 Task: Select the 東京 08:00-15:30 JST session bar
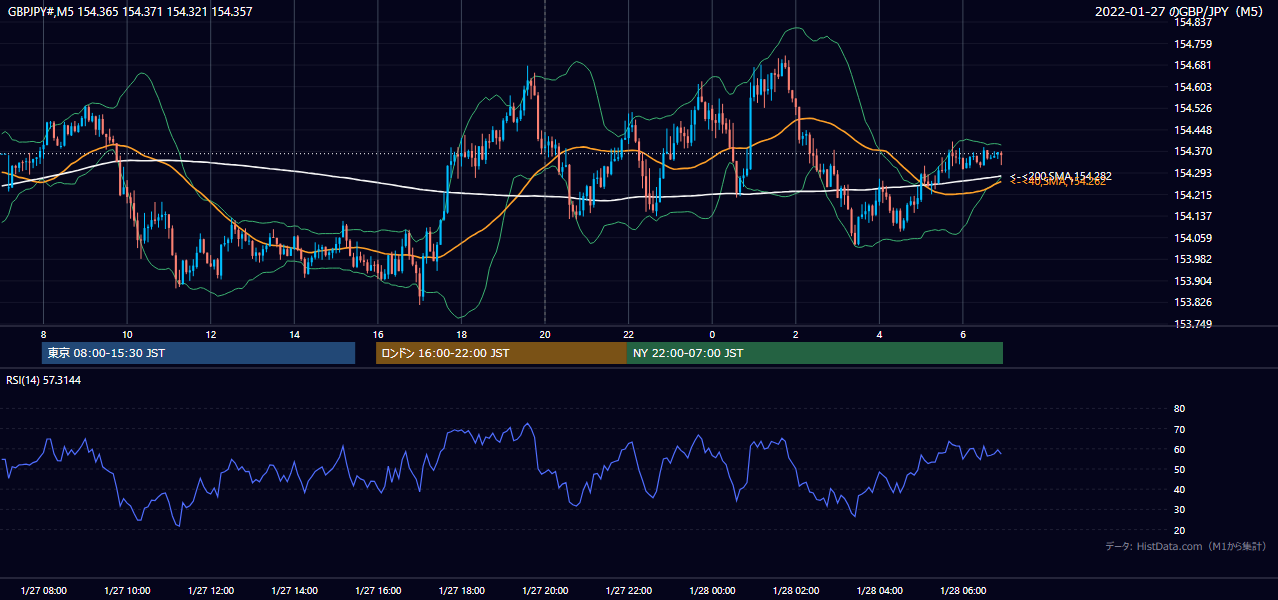[199, 353]
